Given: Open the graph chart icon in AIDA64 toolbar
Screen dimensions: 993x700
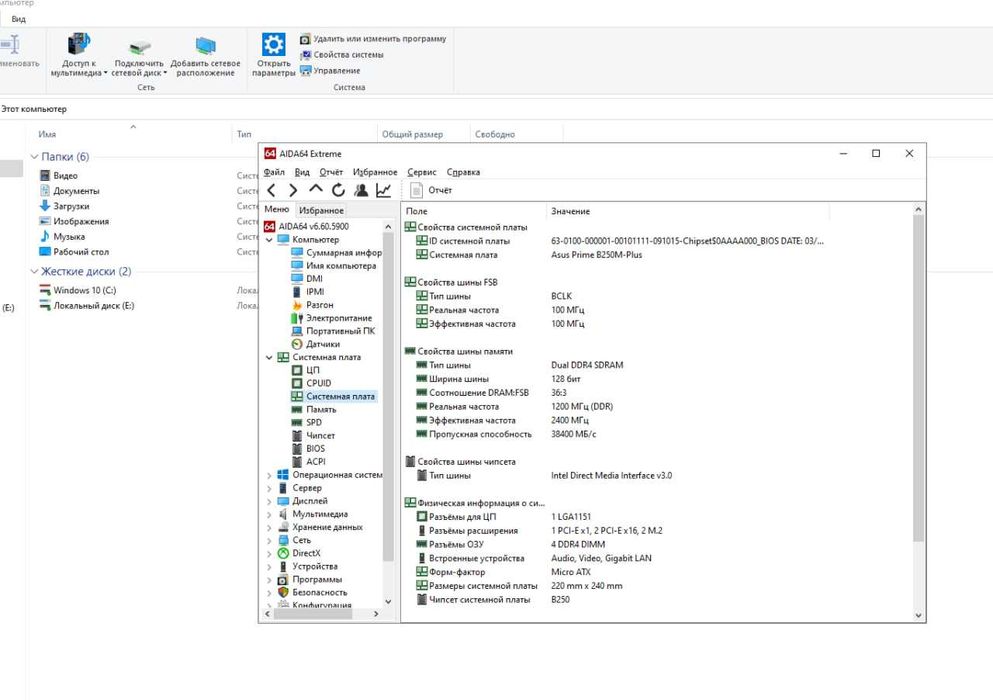Looking at the screenshot, I should 383,190.
